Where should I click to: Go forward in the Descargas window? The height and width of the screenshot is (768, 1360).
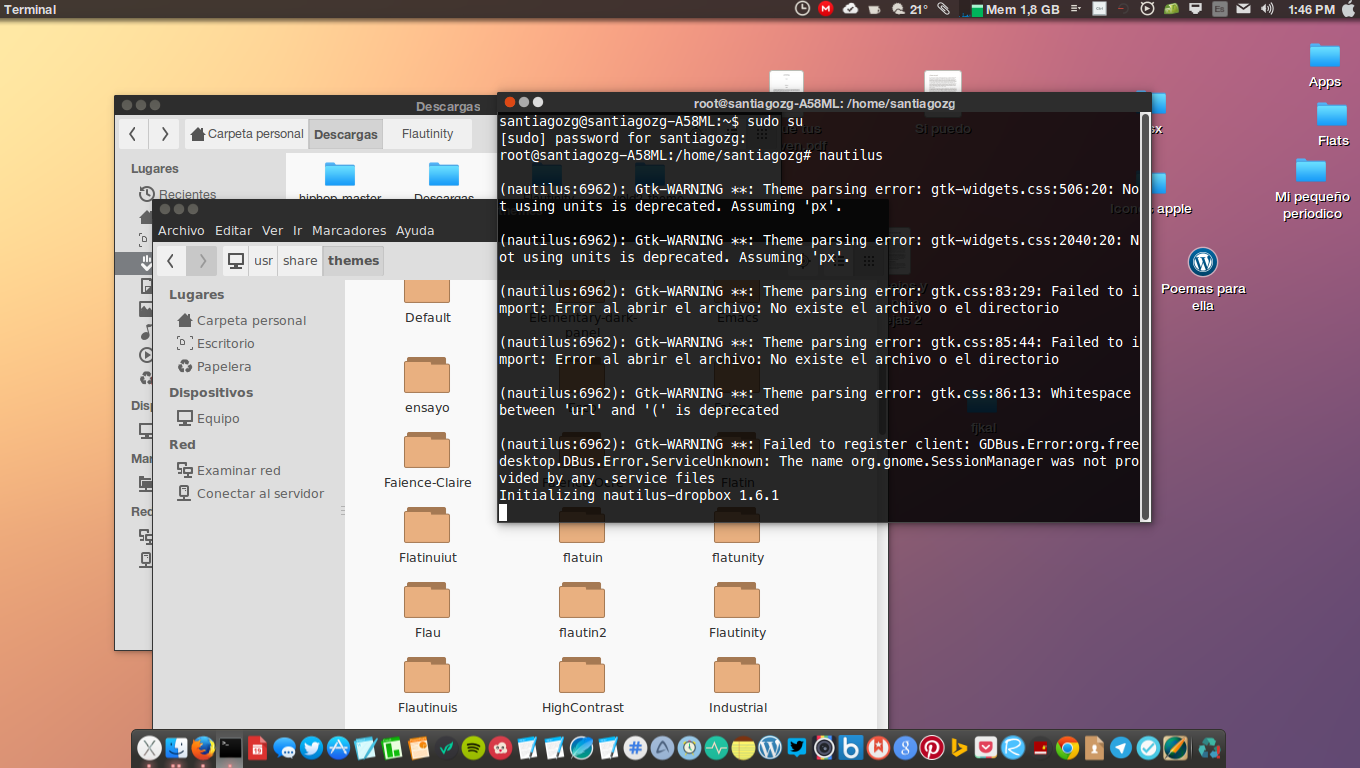164,133
